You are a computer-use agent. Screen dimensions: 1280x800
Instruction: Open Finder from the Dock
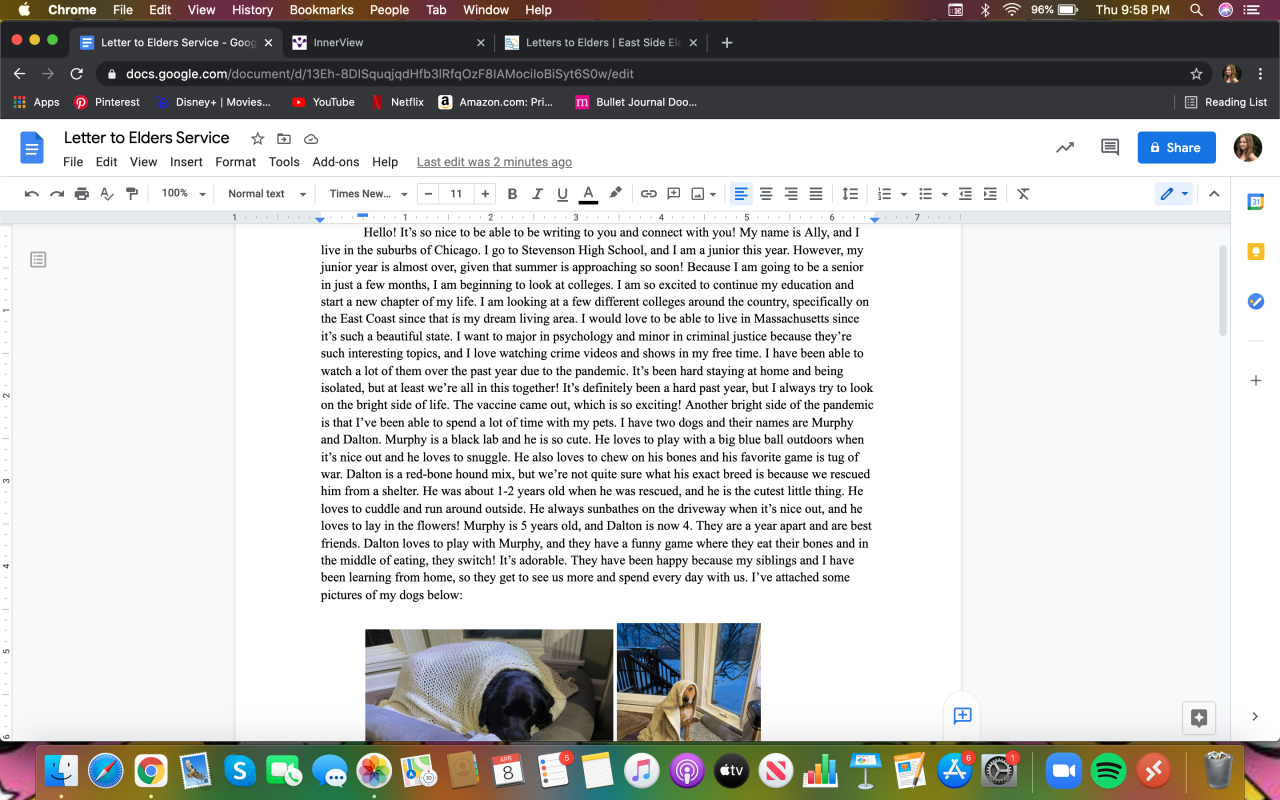click(x=61, y=770)
